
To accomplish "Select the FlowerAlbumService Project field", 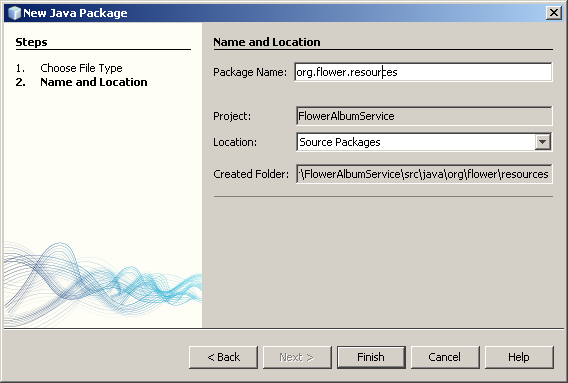I will pos(424,116).
